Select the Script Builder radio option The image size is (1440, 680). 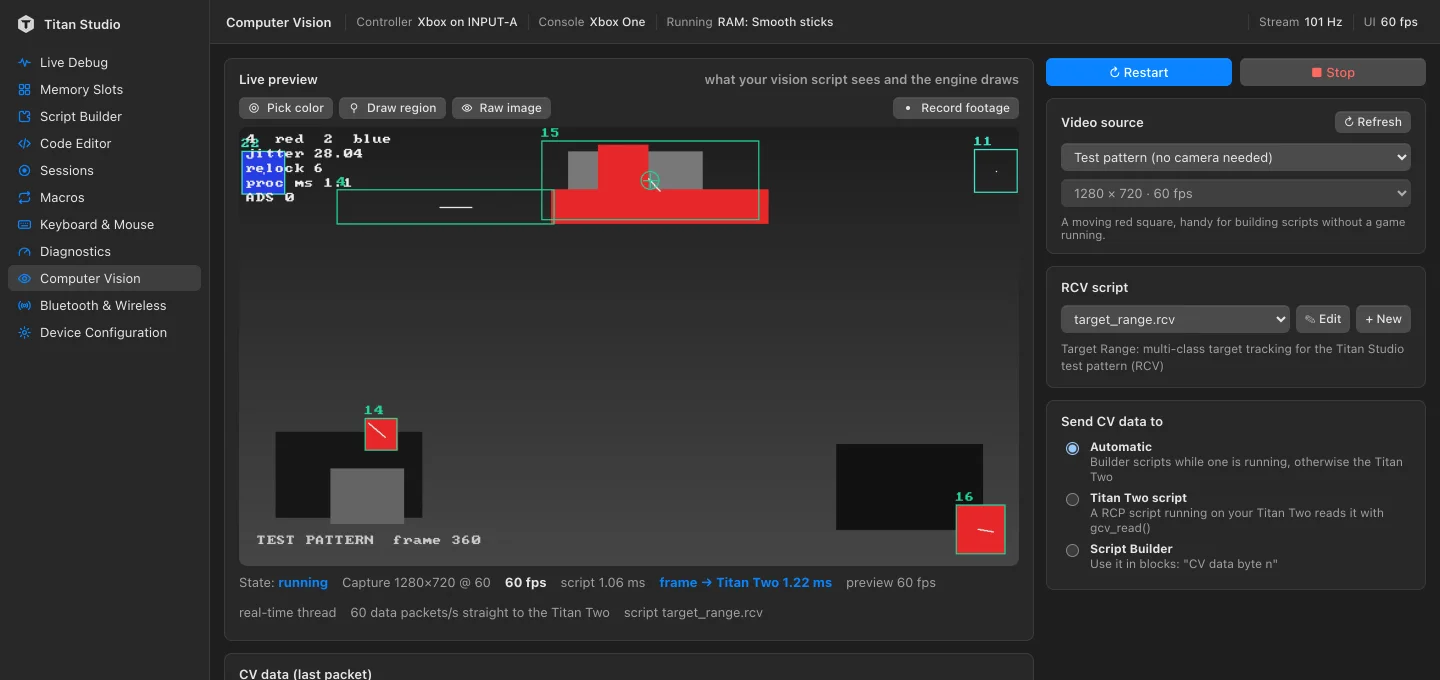click(x=1072, y=550)
